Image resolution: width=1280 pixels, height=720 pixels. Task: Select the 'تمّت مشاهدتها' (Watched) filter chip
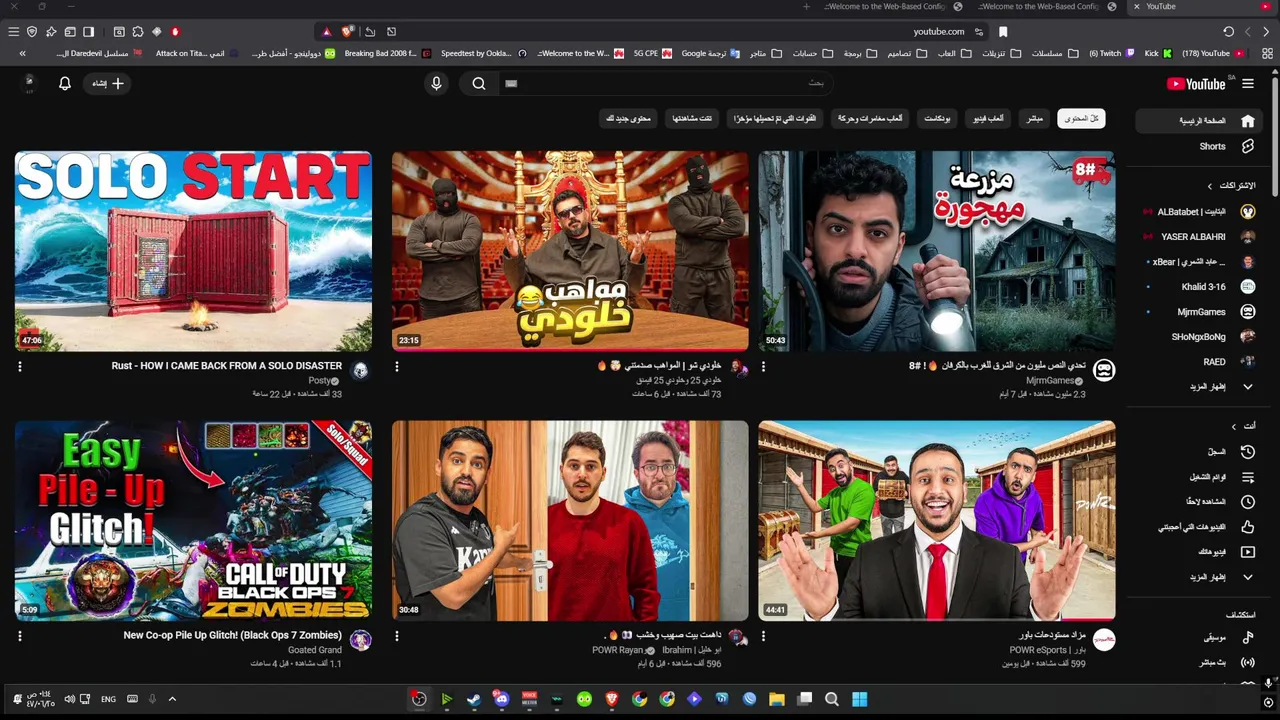pos(692,119)
